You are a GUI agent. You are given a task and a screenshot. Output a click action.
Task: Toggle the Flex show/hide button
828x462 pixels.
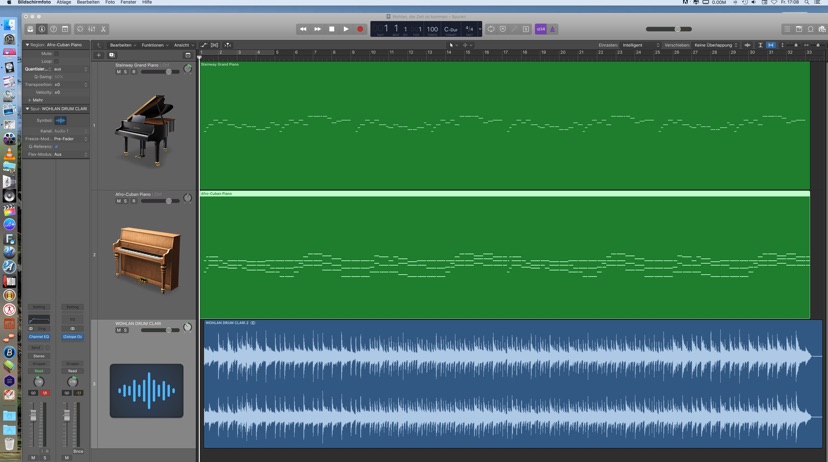tap(214, 45)
